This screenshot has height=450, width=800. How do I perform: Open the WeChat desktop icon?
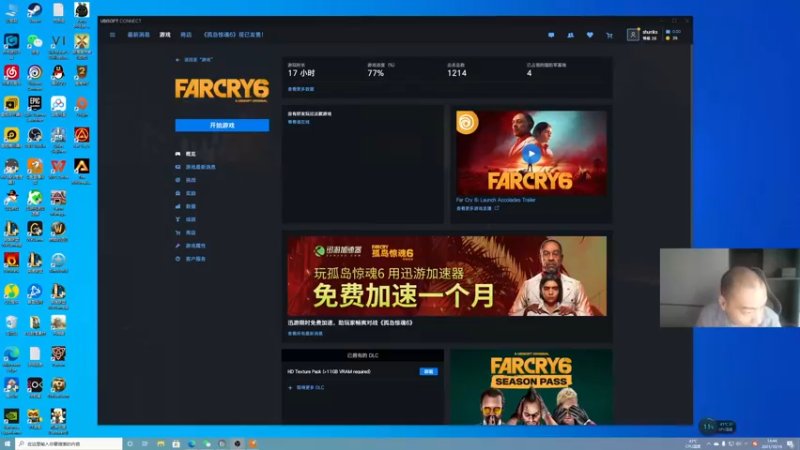35,44
